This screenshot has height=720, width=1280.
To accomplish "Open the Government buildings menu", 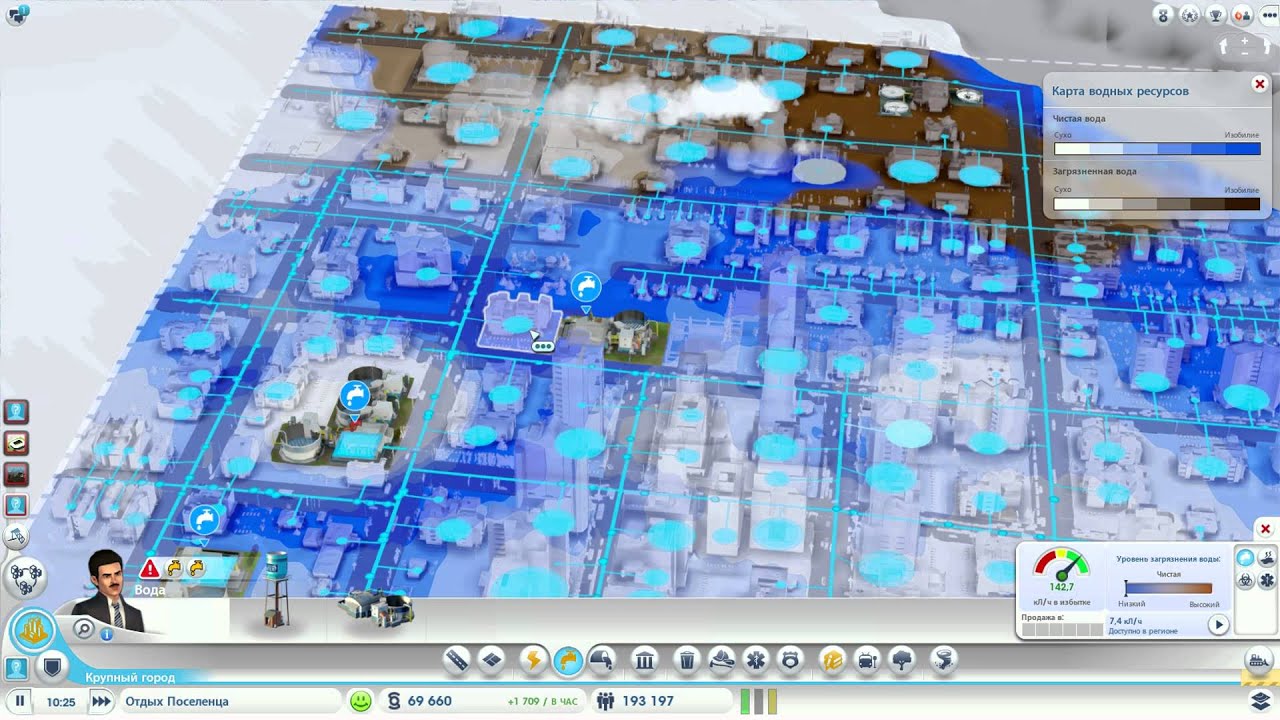I will click(x=645, y=659).
